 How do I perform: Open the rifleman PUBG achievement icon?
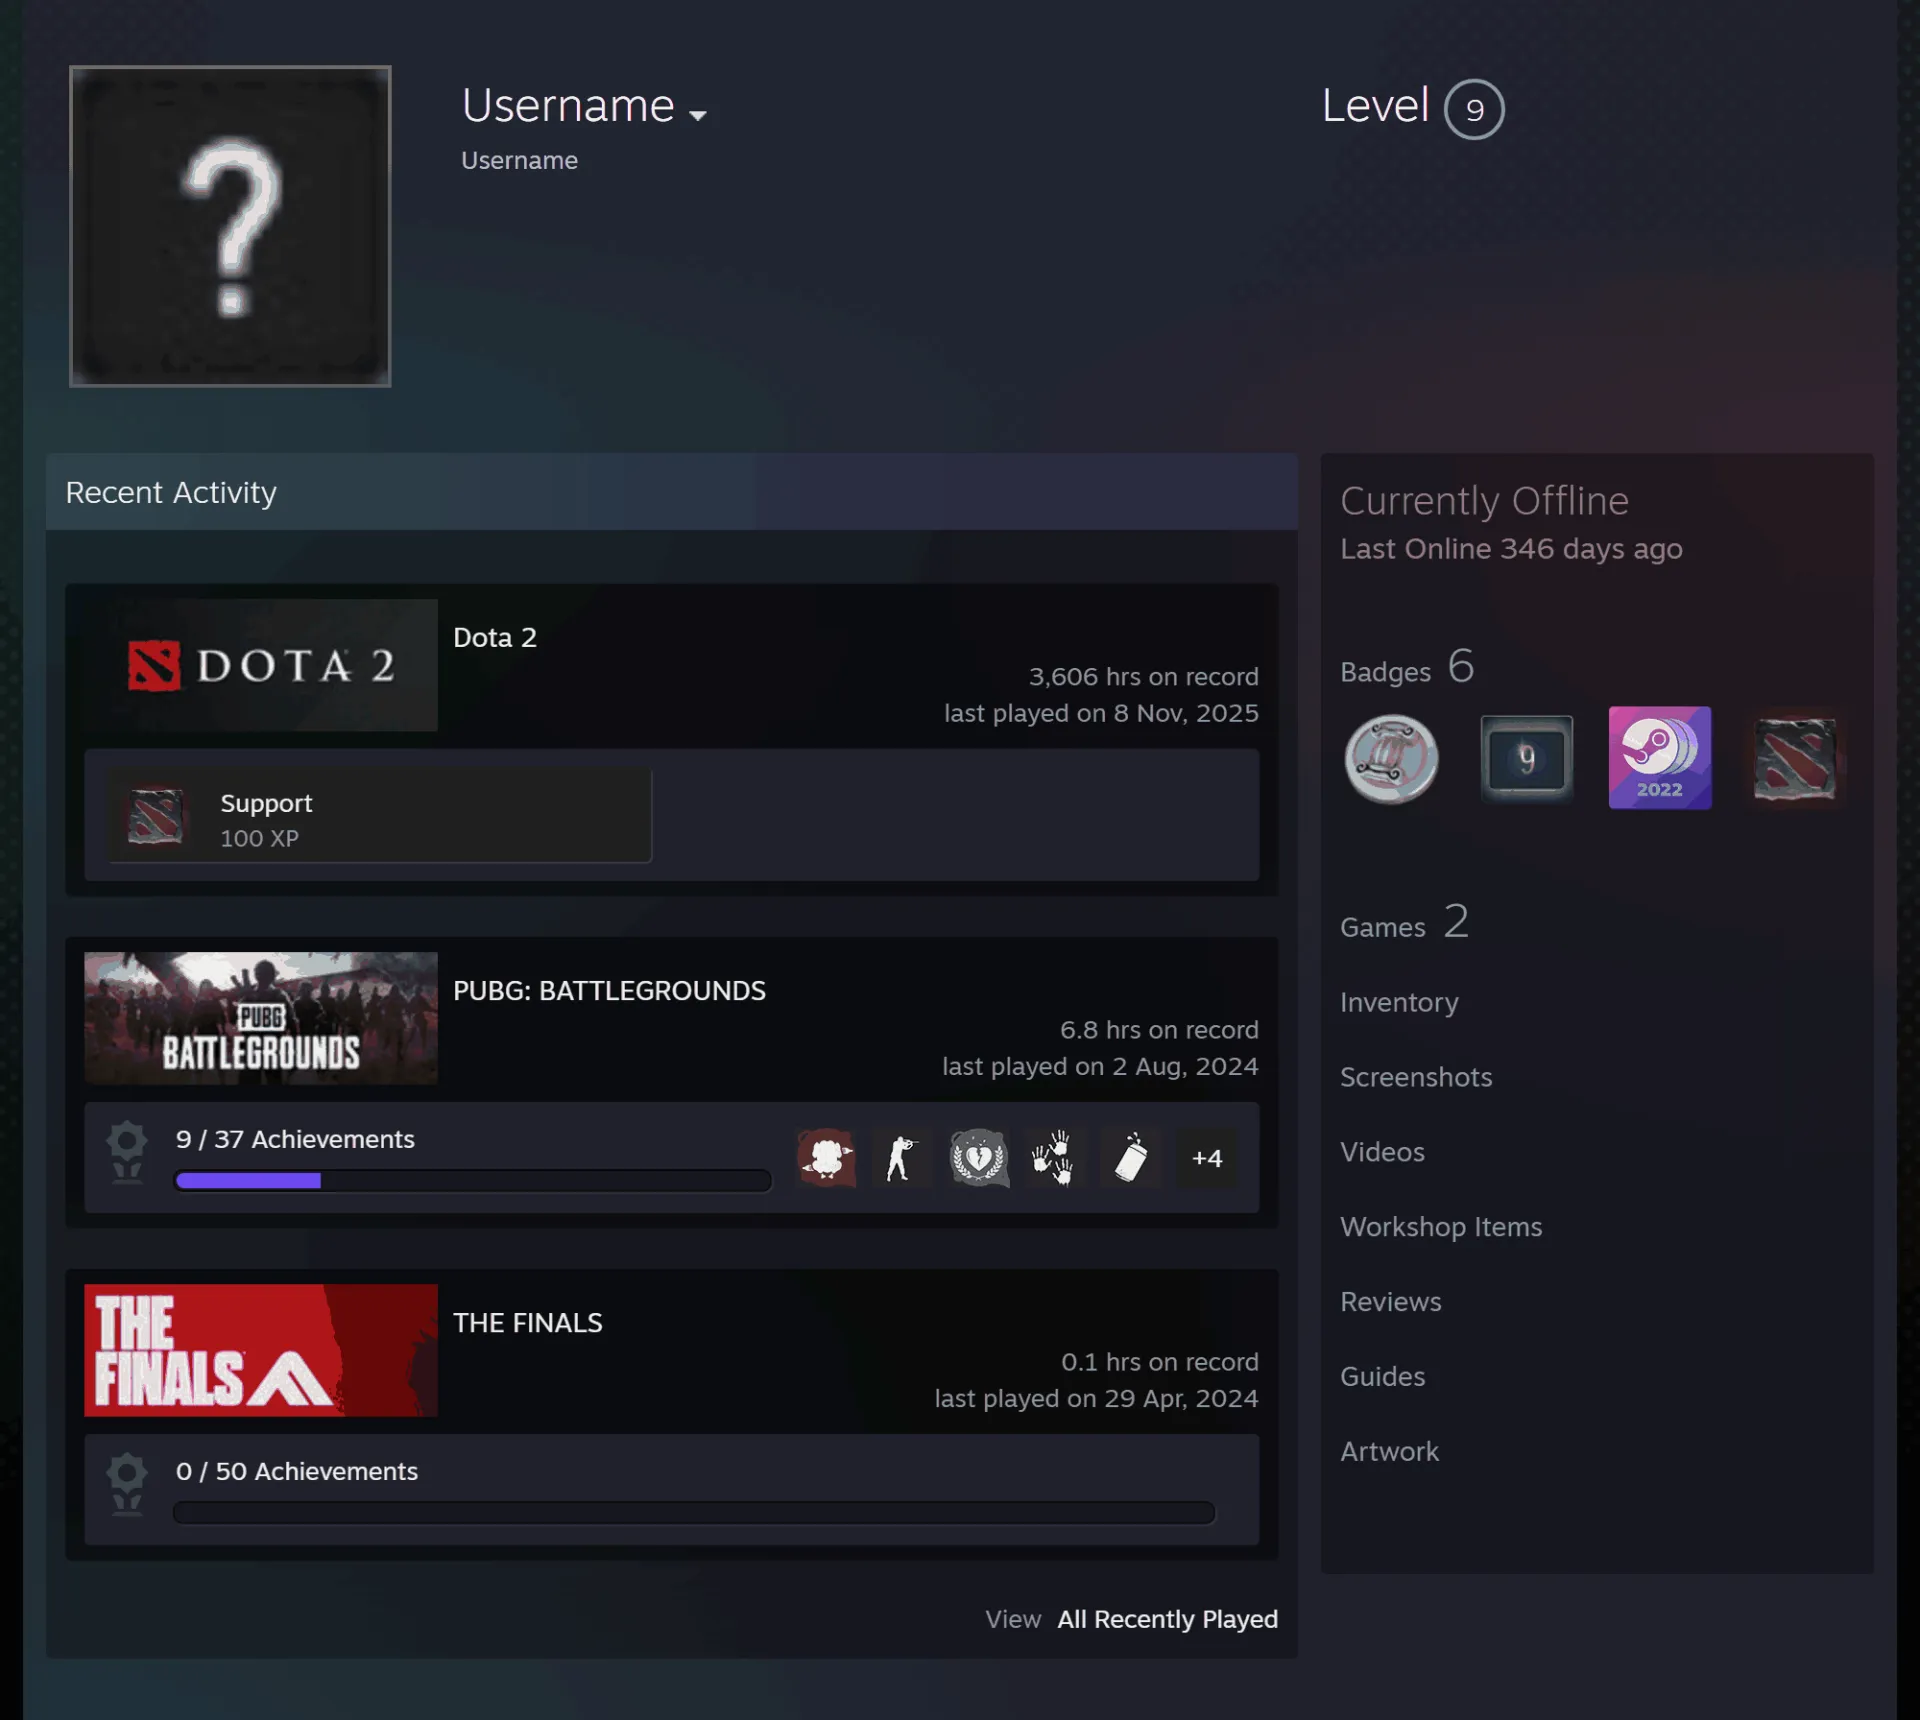(902, 1158)
